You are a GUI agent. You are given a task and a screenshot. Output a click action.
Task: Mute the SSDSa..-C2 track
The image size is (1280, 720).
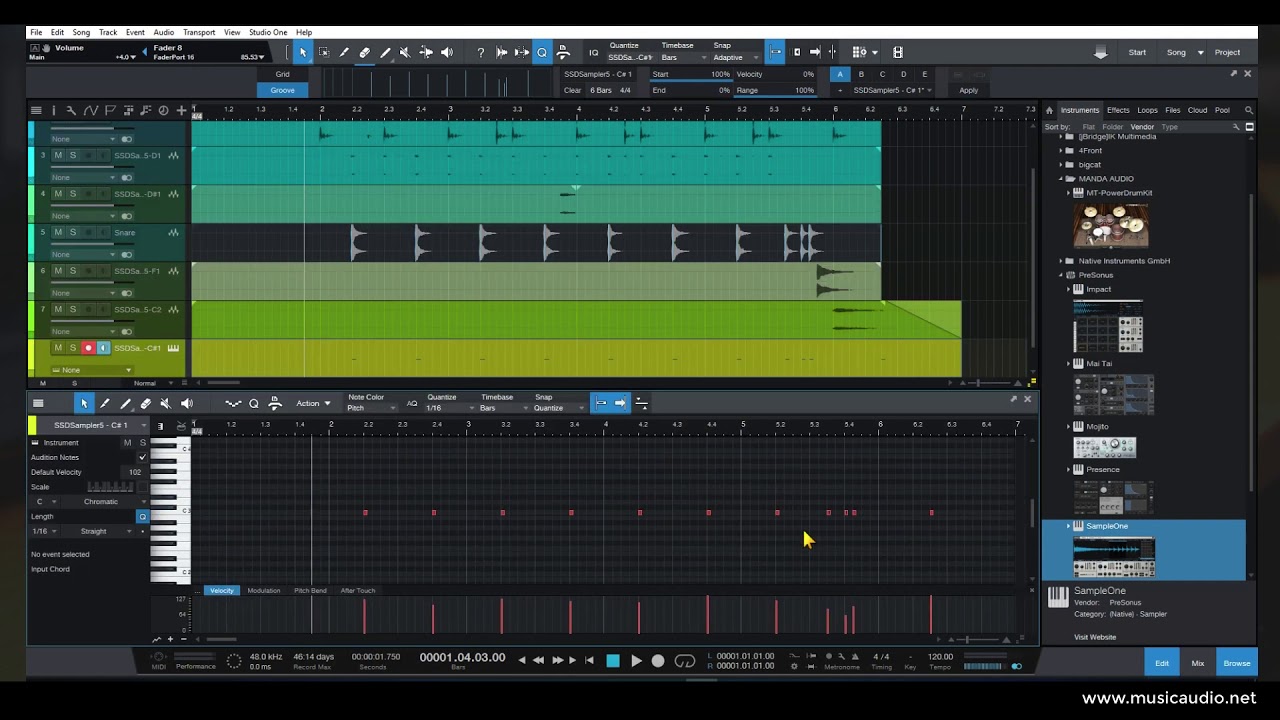click(x=58, y=309)
